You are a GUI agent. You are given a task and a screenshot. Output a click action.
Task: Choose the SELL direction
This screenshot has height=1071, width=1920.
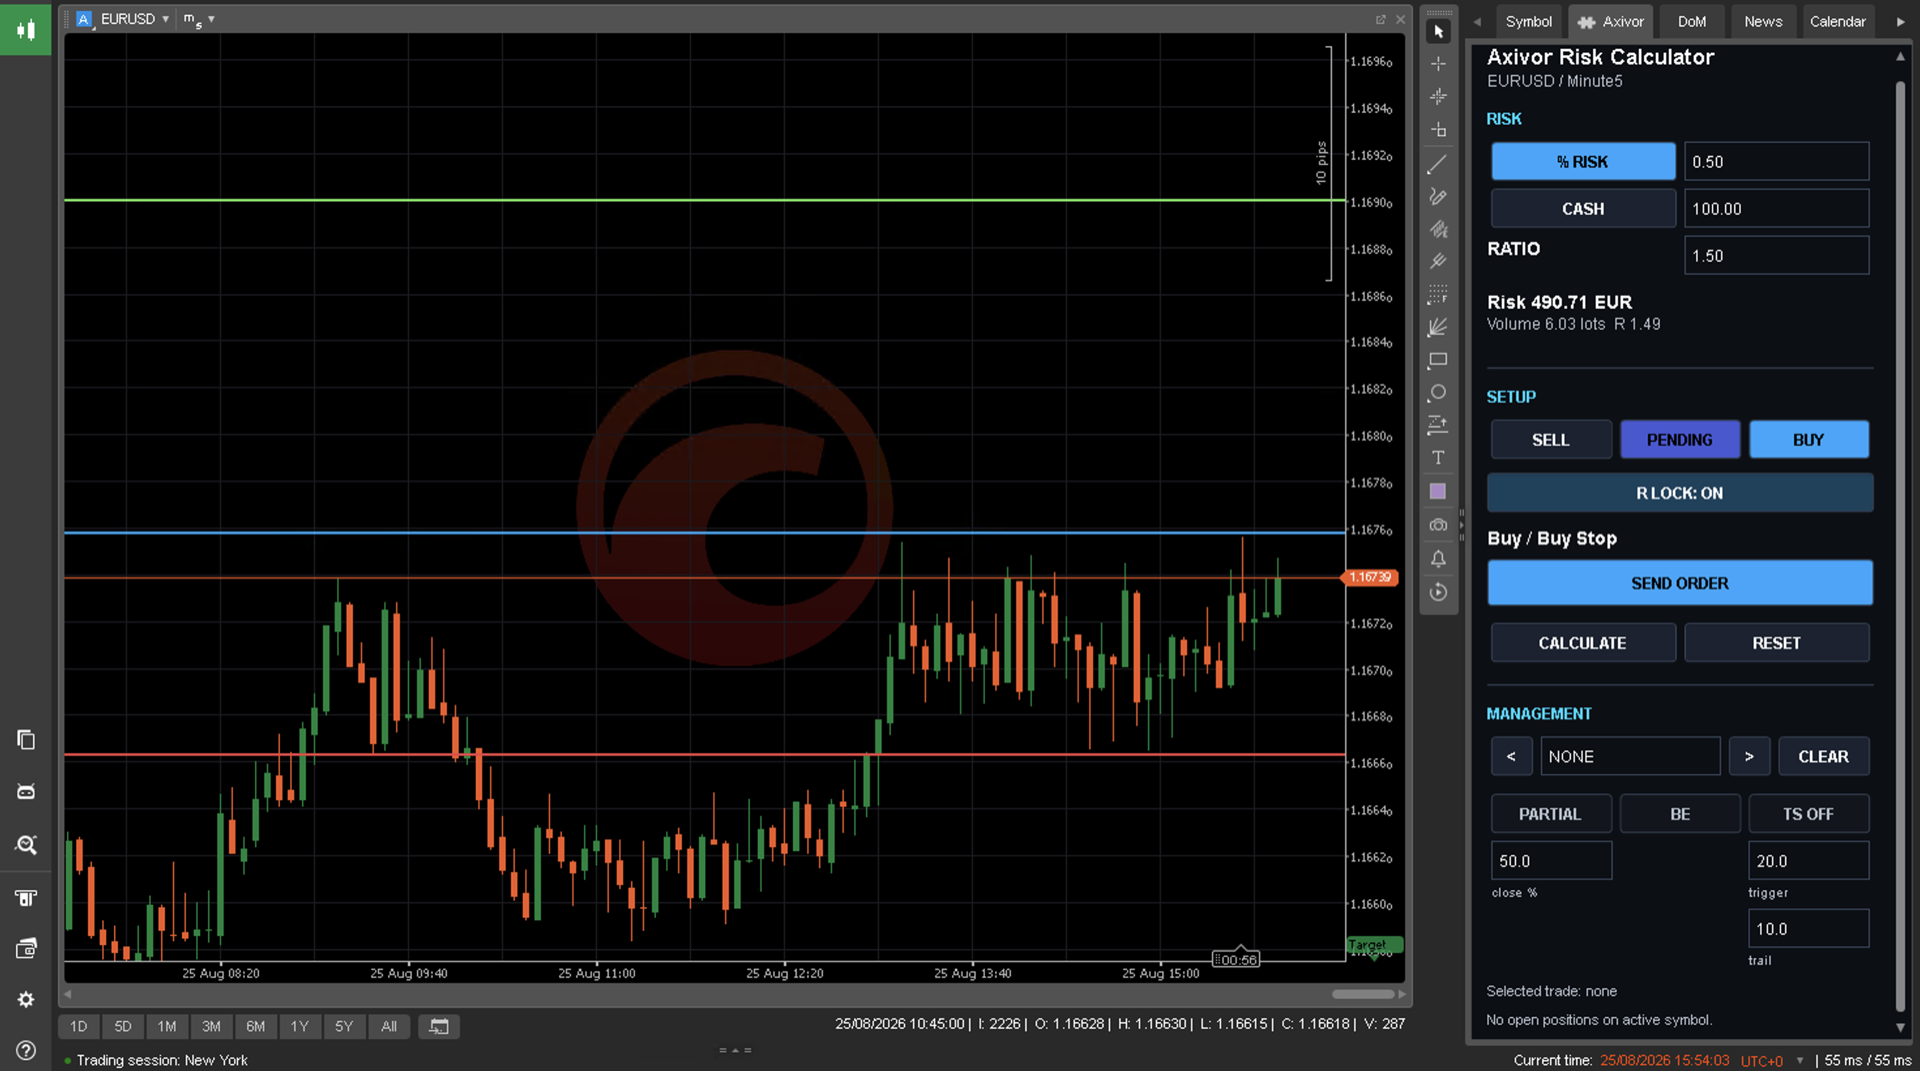coord(1551,439)
